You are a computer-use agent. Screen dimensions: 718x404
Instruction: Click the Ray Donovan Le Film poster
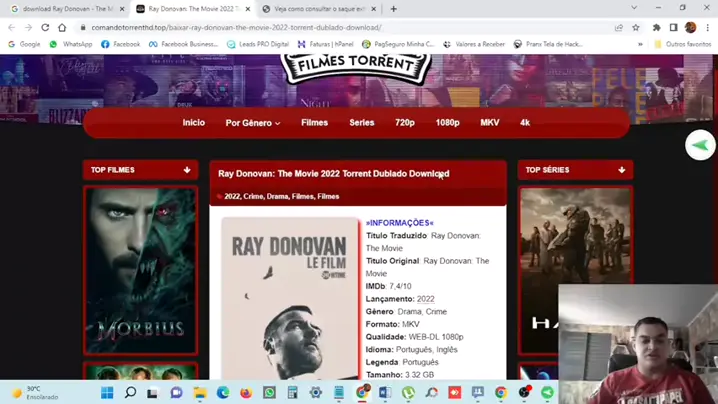tap(290, 299)
